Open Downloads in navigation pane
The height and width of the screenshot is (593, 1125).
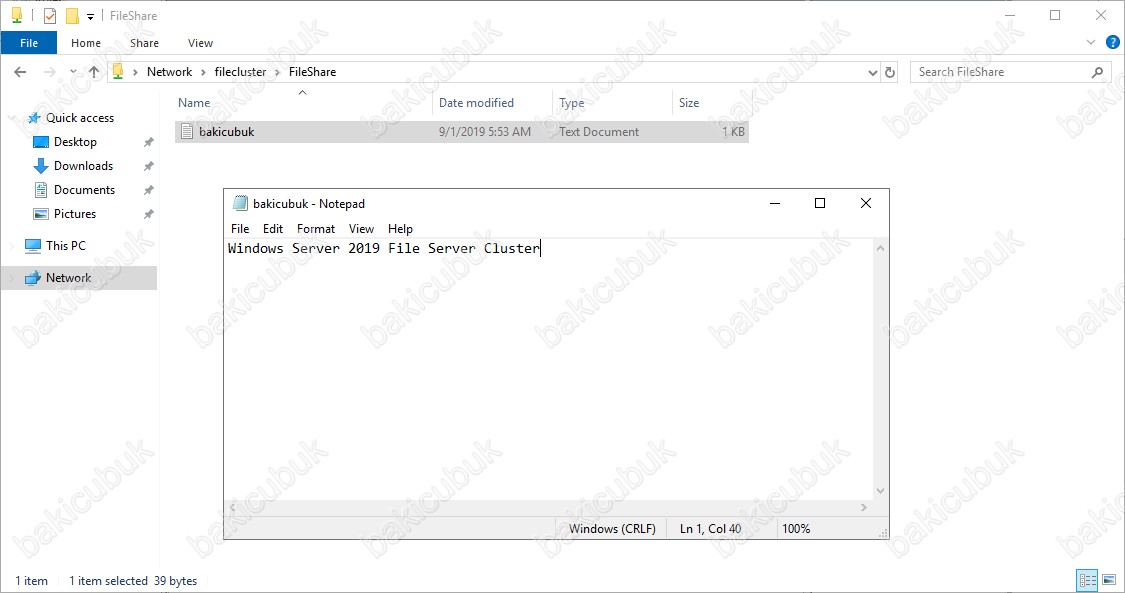(x=83, y=166)
